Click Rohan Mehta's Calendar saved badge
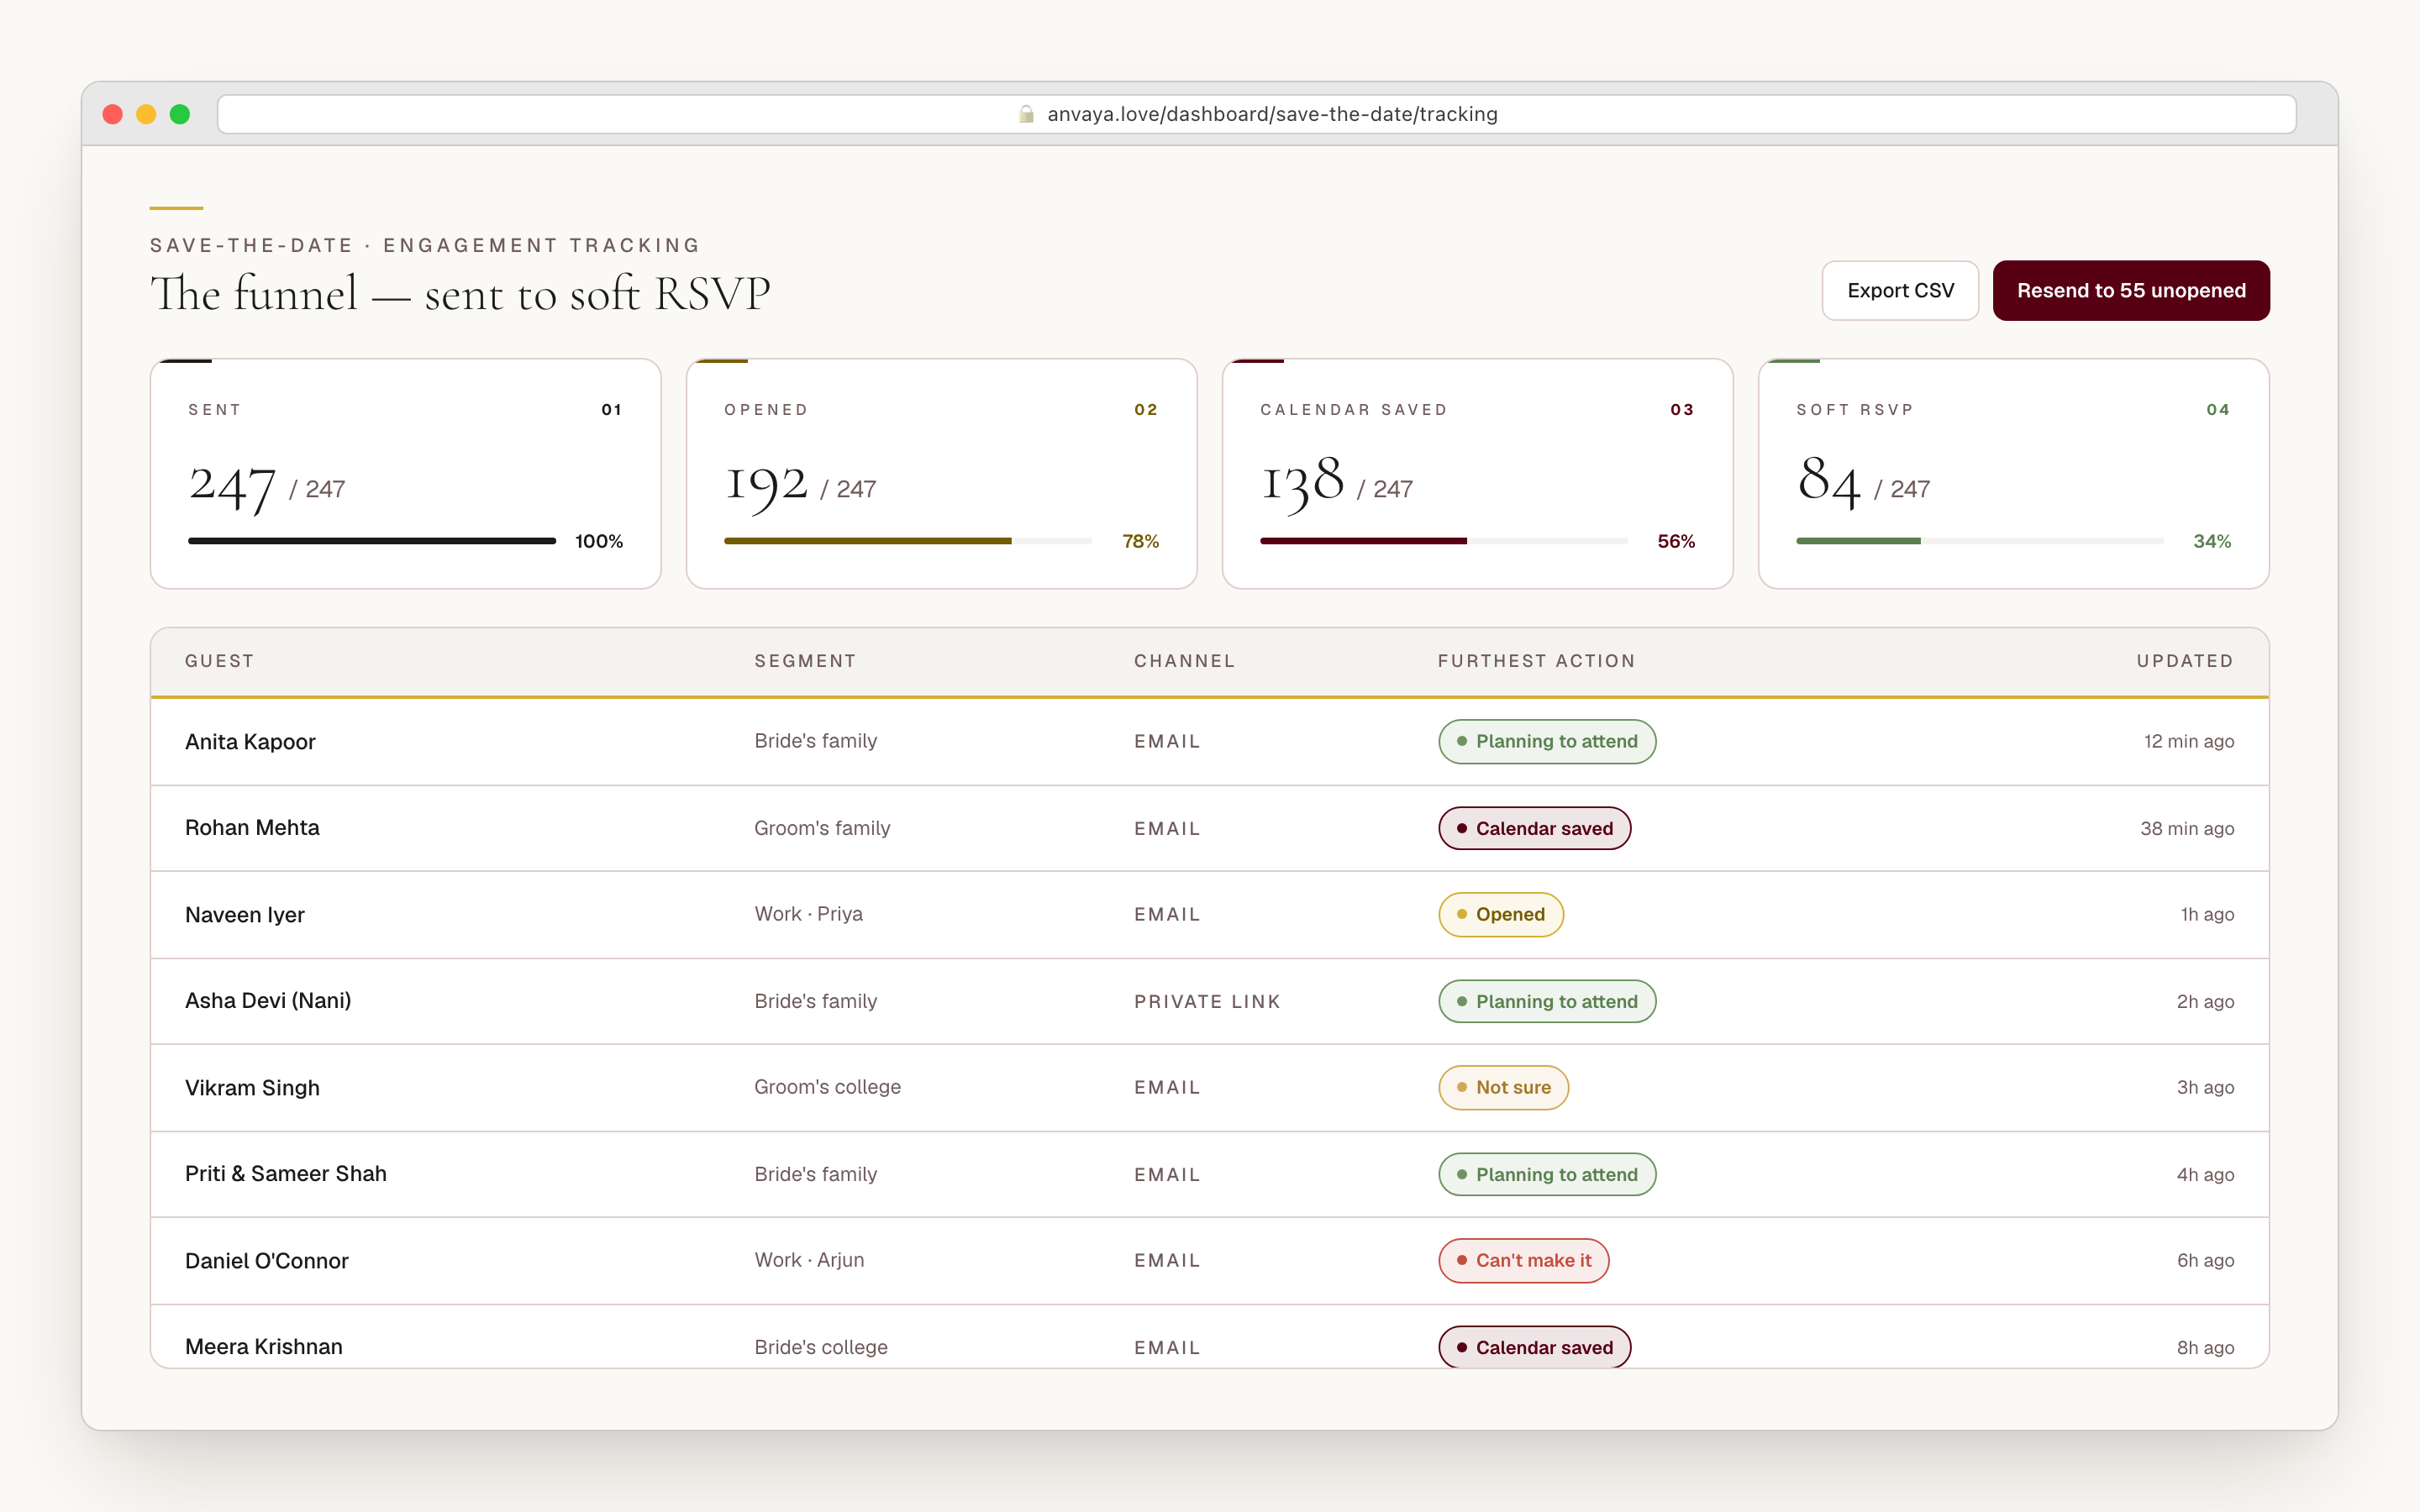Viewport: 2420px width, 1512px height. coord(1535,828)
